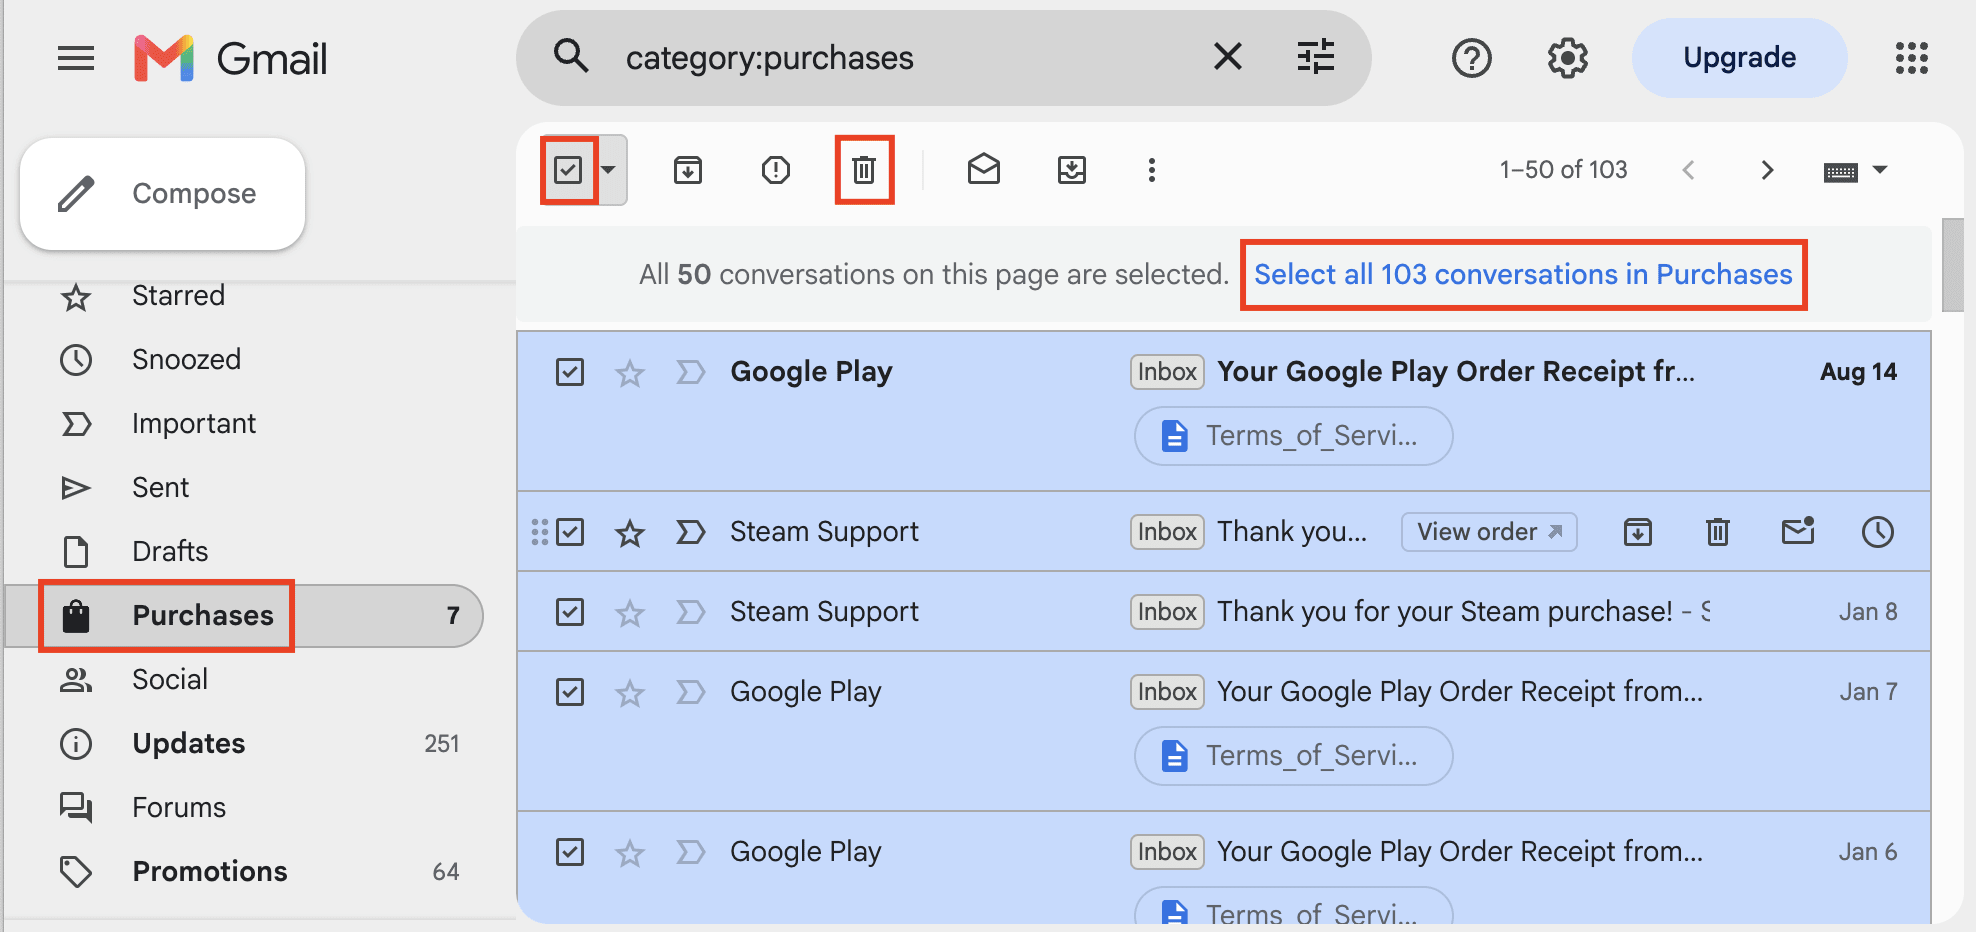Uncheck the Google Play Aug 14 email
Screen dimensions: 1976x932
pos(570,372)
